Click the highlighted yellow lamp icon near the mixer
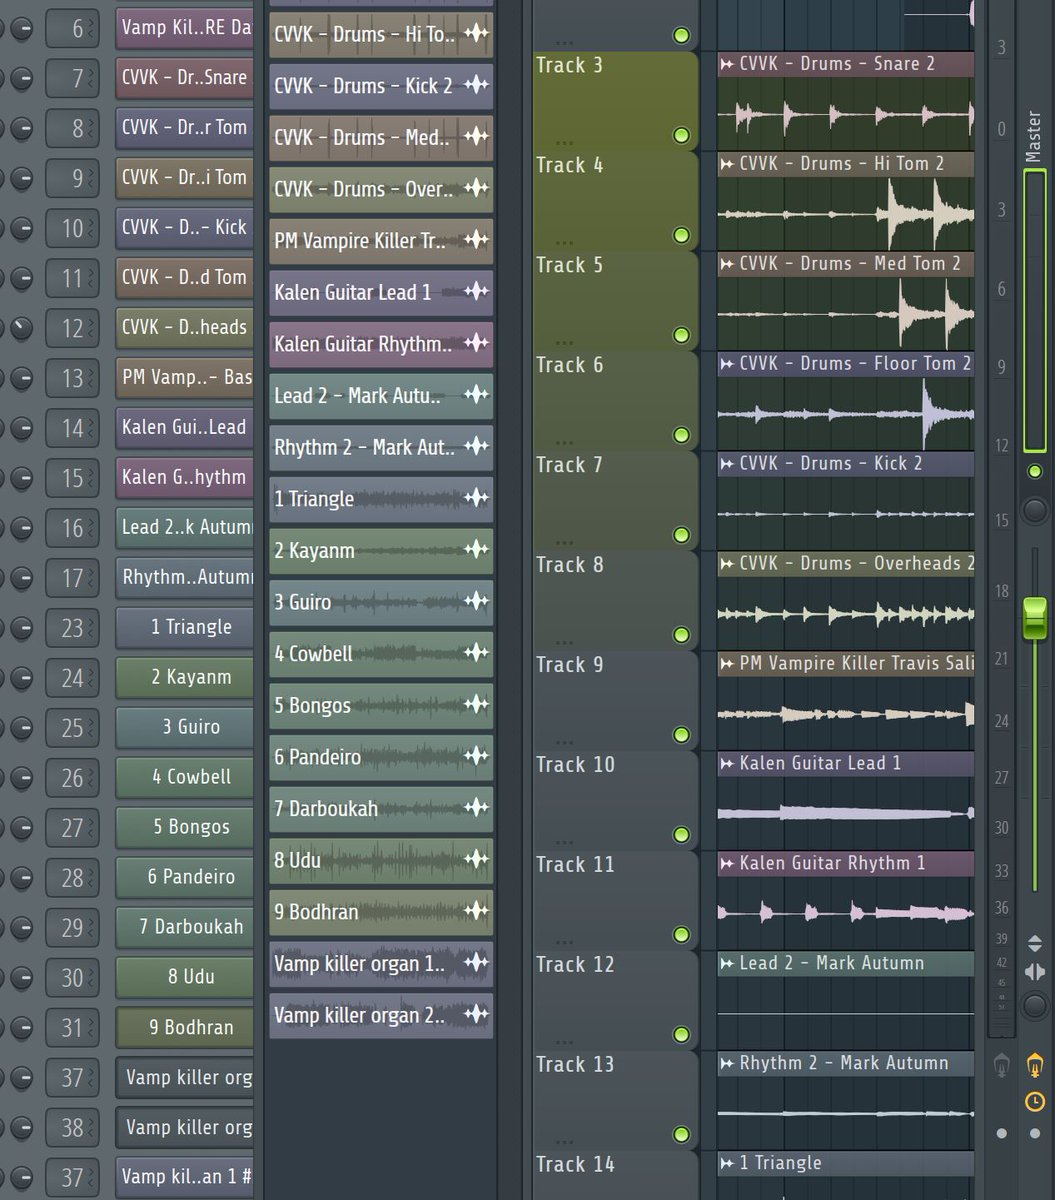This screenshot has height=1200, width=1055. 1035,1065
